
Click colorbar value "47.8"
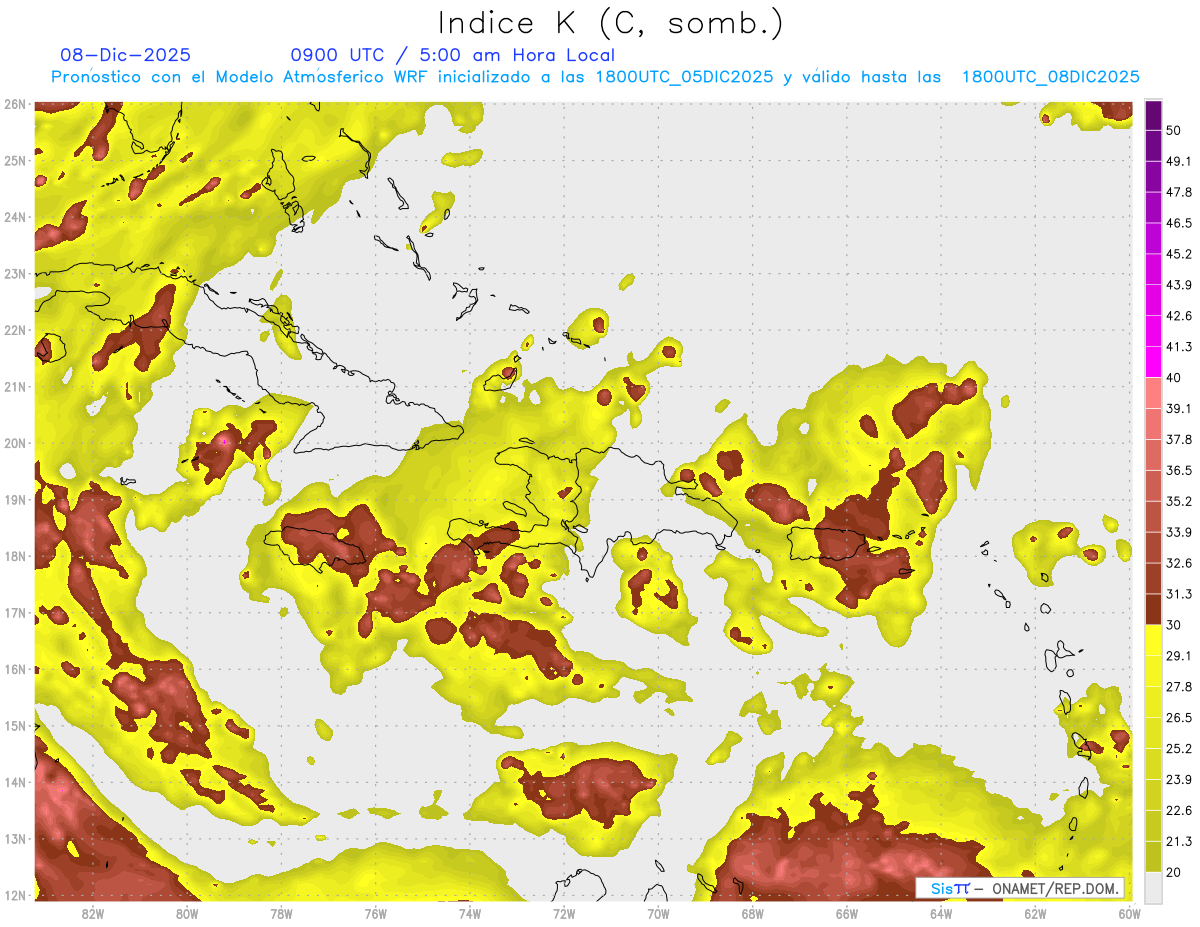click(x=1178, y=192)
